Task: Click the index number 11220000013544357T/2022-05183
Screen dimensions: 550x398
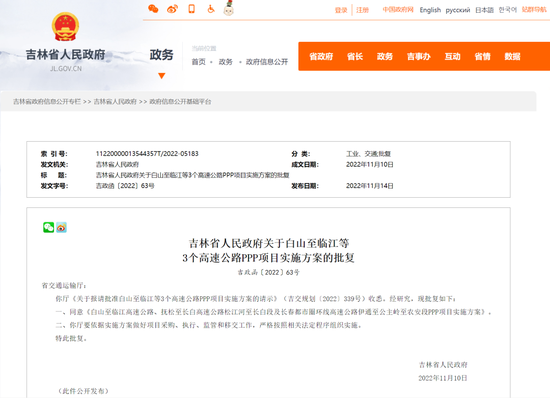Action: [147, 154]
